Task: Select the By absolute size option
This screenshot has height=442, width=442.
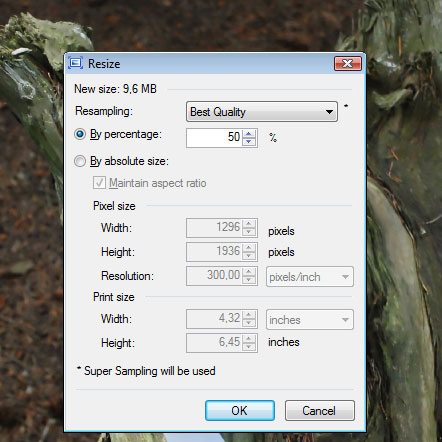Action: [80, 161]
